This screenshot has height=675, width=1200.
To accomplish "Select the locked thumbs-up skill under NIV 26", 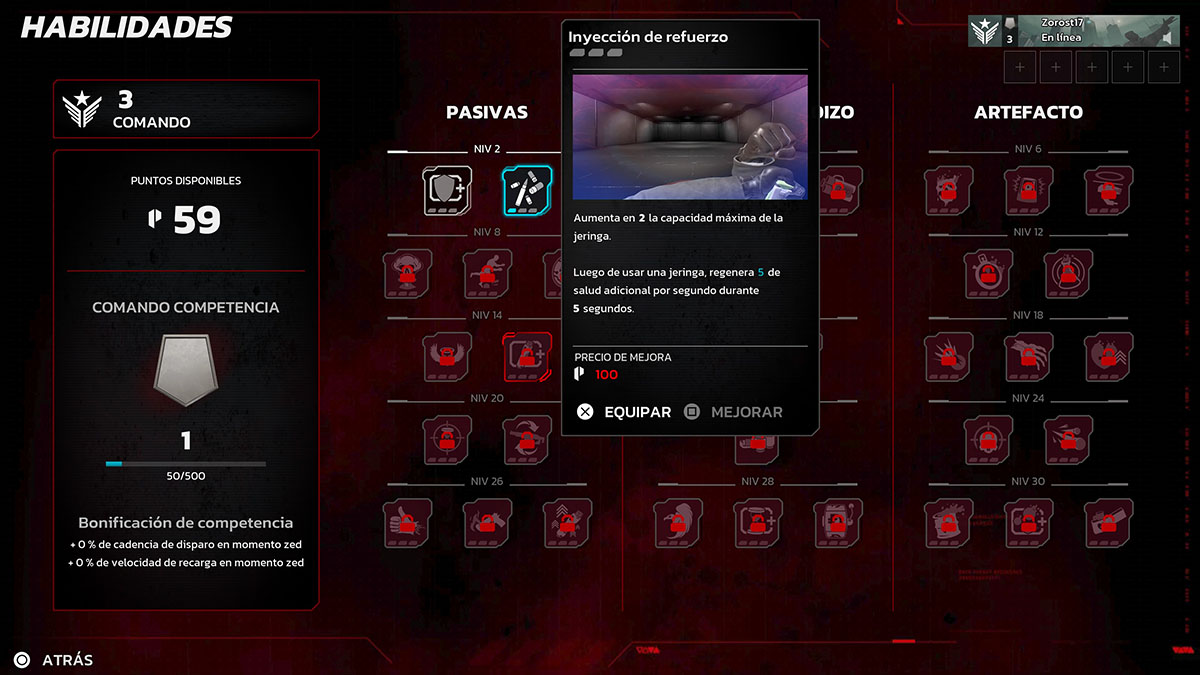I will click(408, 523).
